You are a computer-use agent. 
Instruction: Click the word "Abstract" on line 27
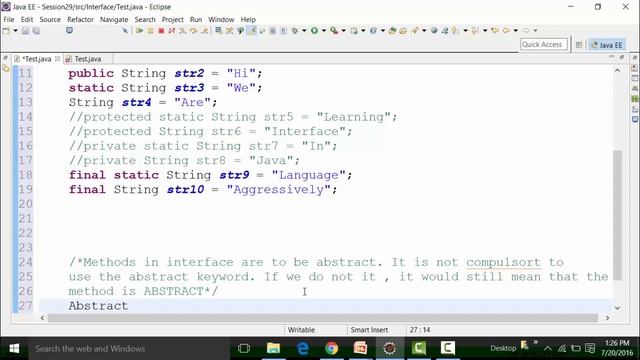coord(98,306)
